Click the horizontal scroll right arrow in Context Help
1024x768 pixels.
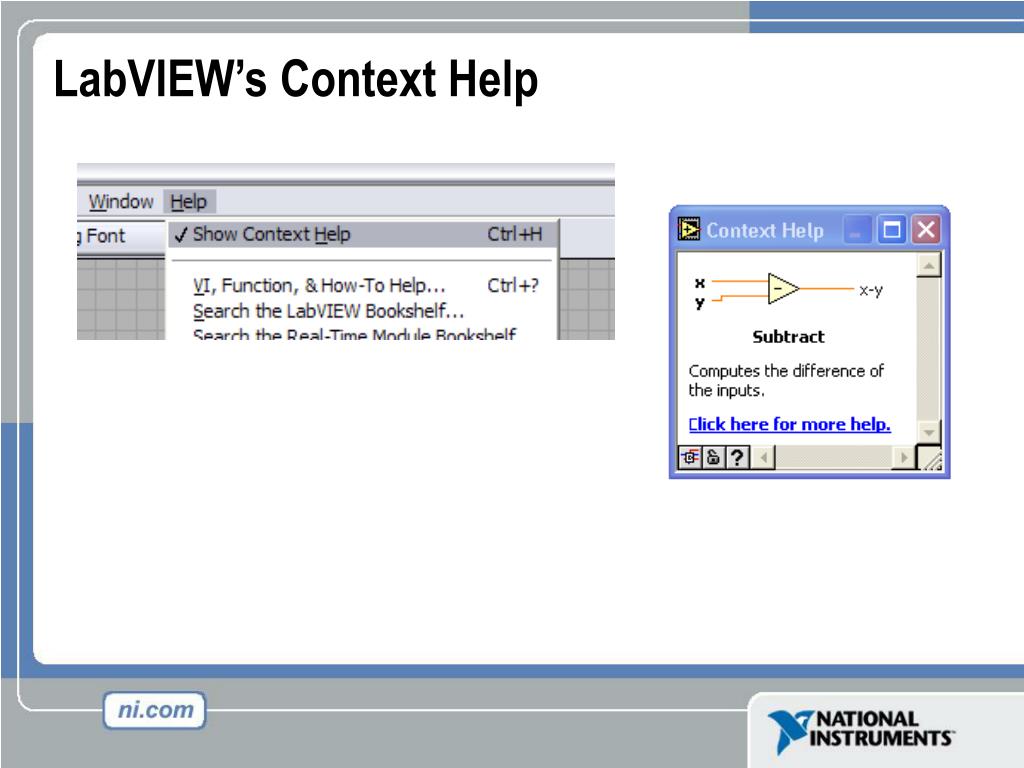903,457
